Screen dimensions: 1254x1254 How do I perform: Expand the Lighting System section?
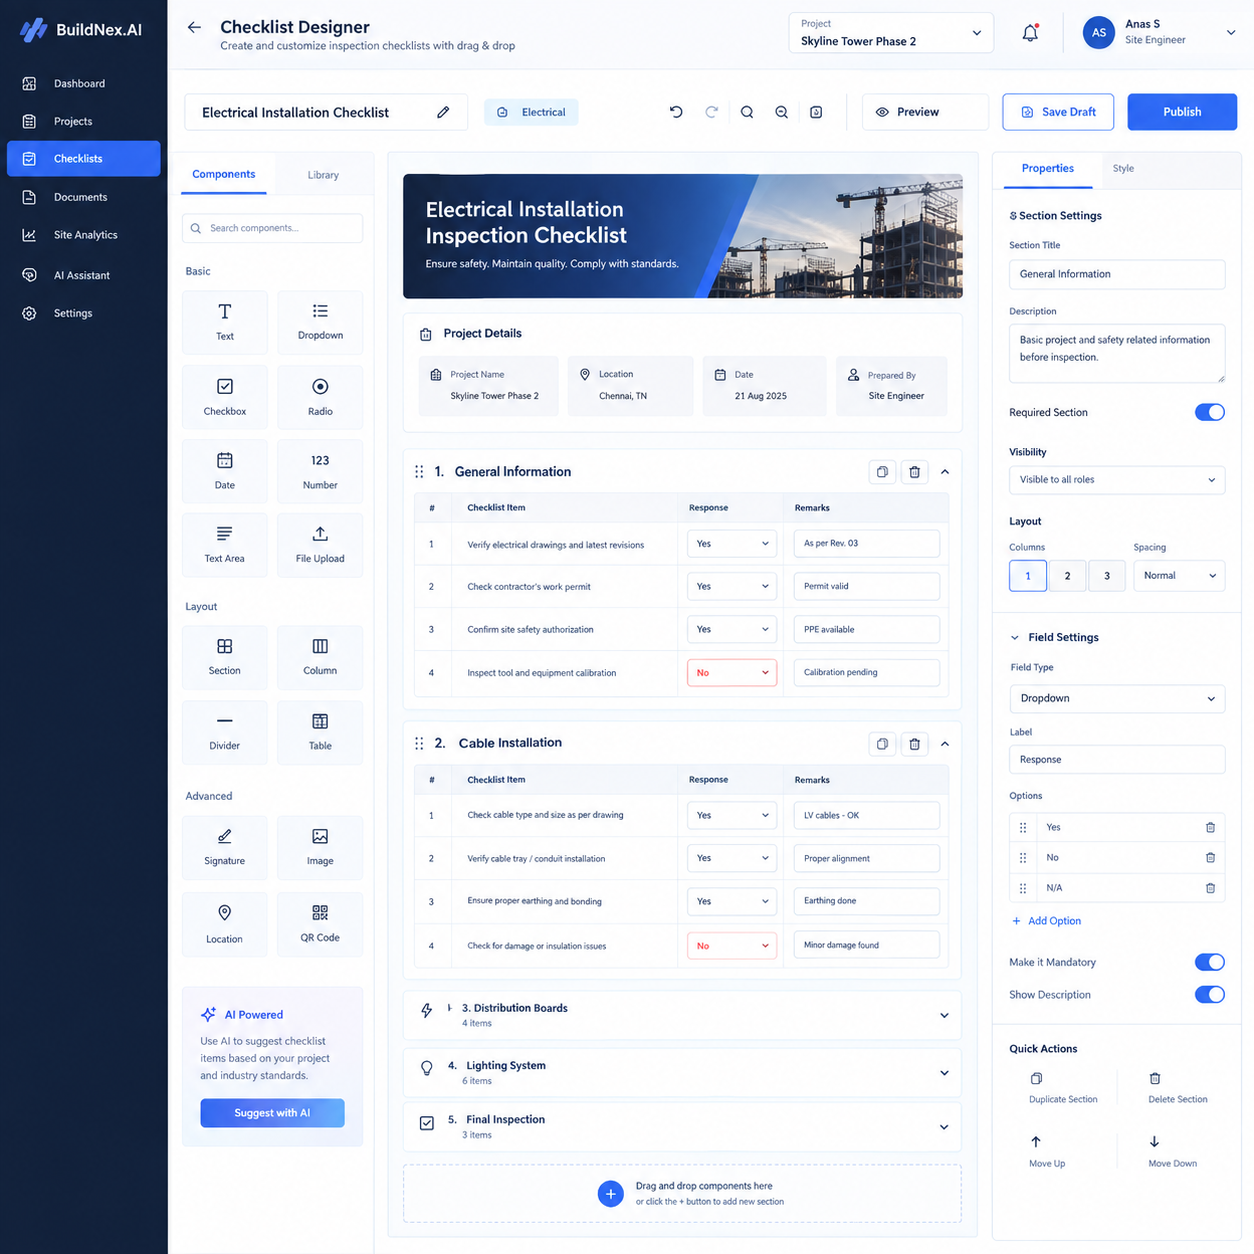944,1073
